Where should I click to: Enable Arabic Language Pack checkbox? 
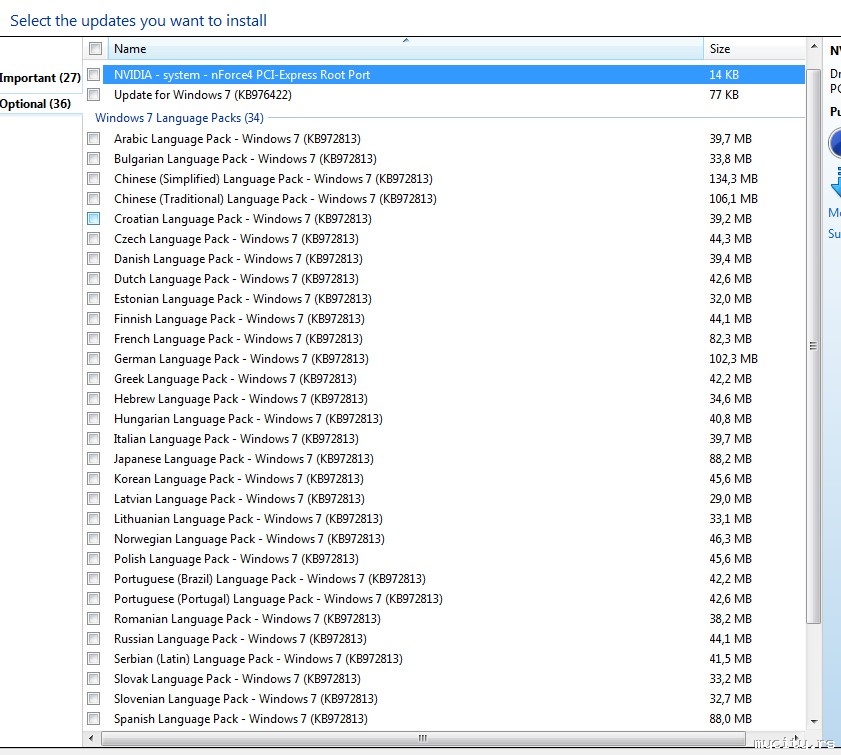point(94,139)
